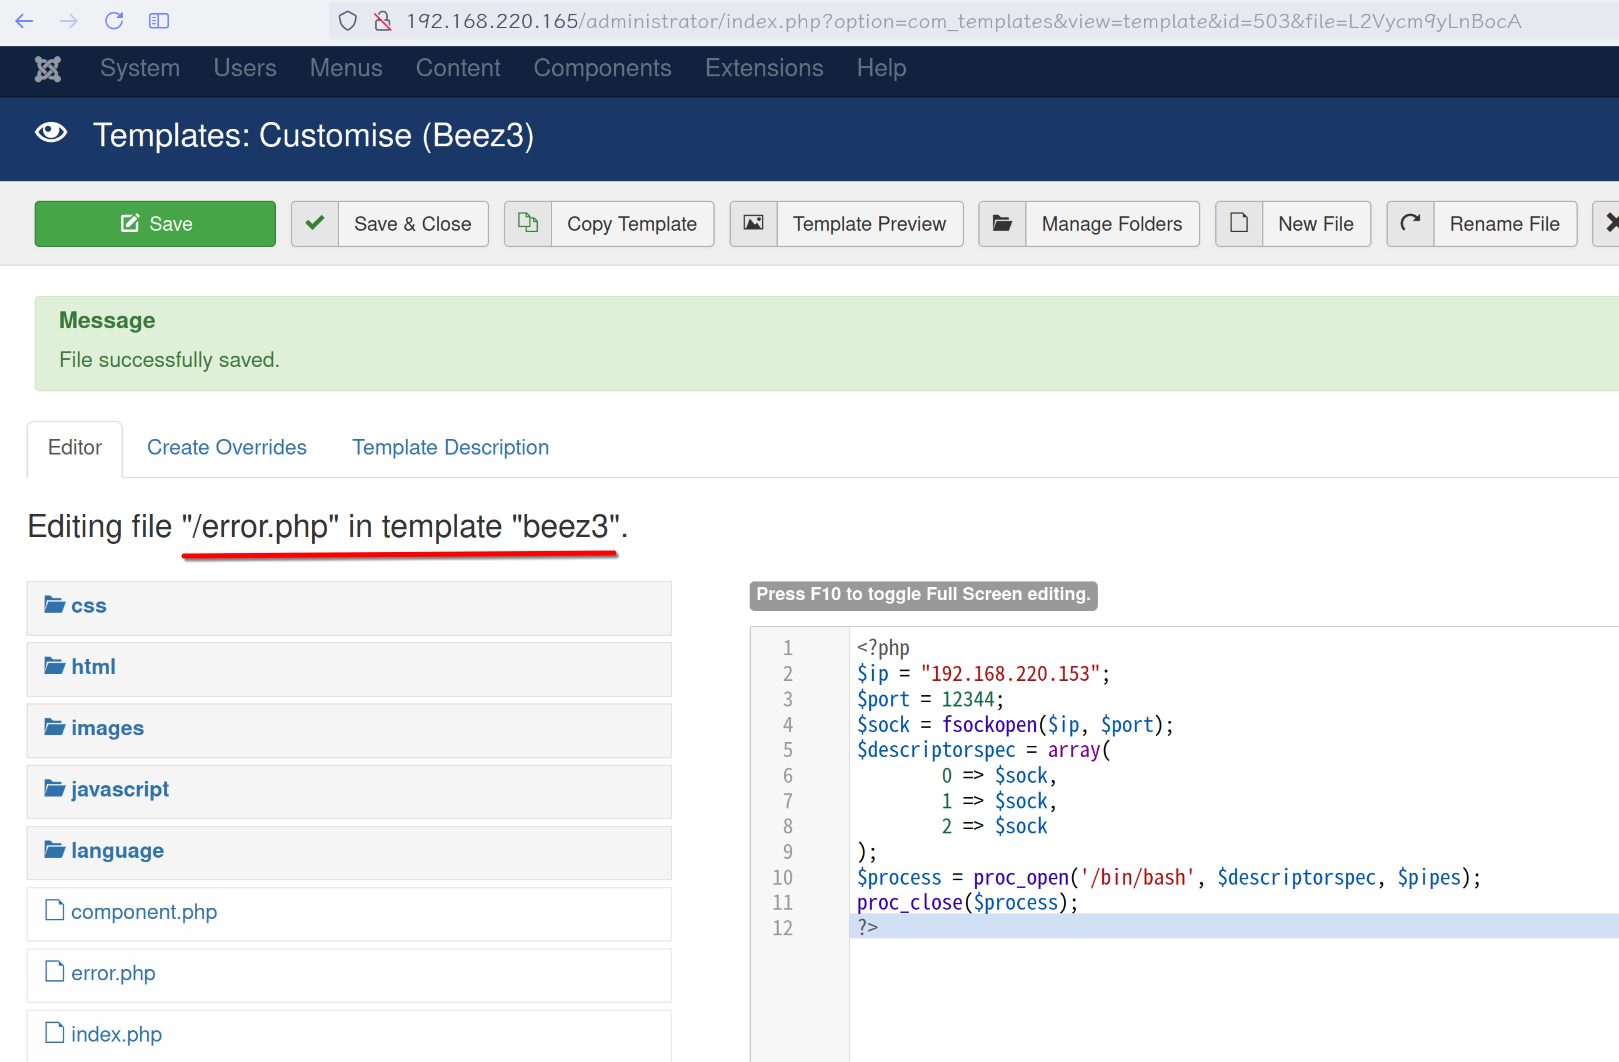Click Copy Template label
This screenshot has width=1619, height=1062.
[x=632, y=224]
